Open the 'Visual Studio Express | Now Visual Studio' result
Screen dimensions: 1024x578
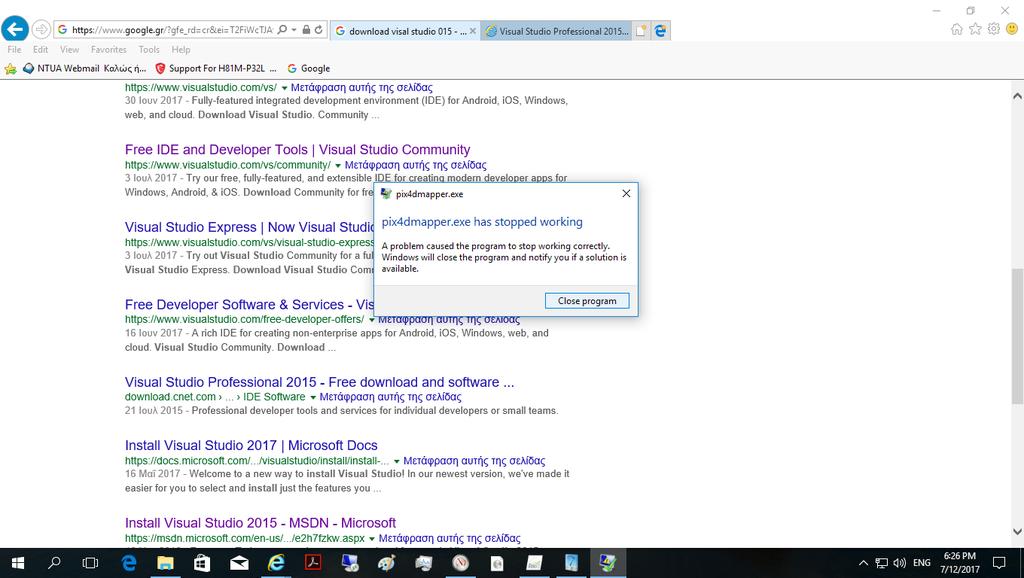coord(249,227)
